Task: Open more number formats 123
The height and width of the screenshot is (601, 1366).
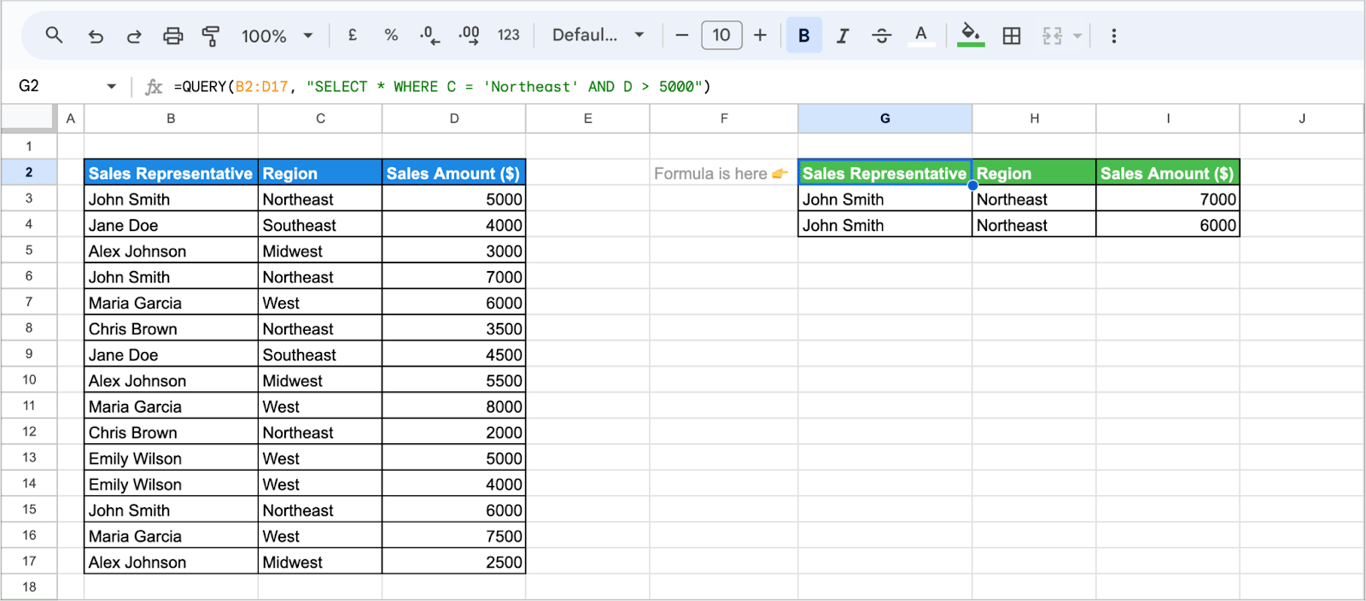Action: (x=508, y=35)
